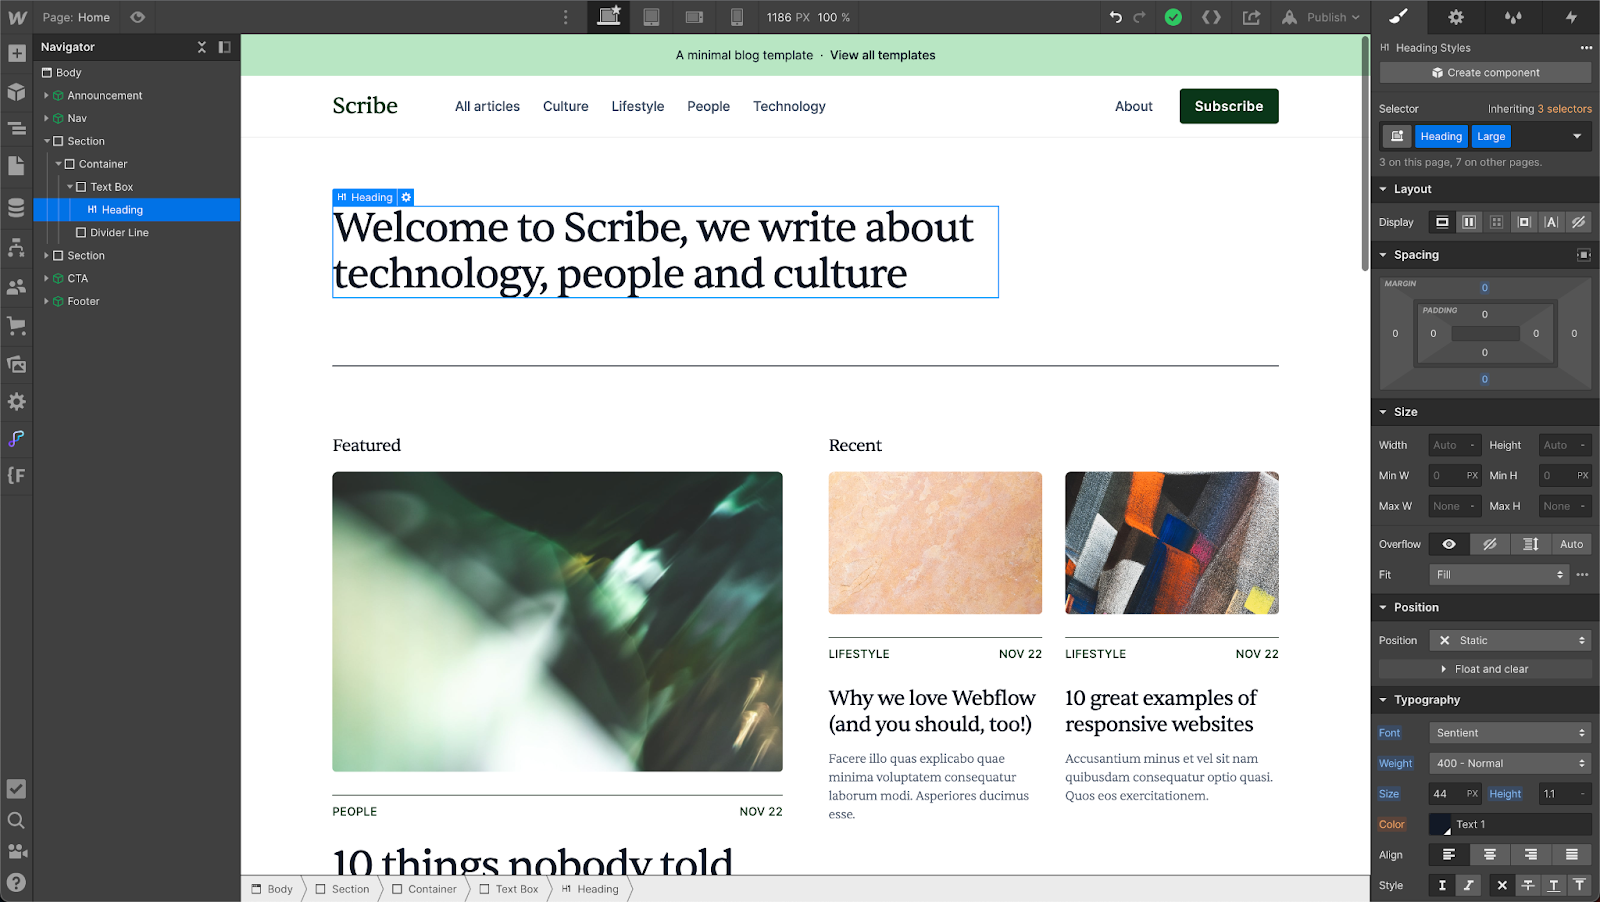1600x902 pixels.
Task: Toggle italic text style in Typography
Action: coord(1468,885)
